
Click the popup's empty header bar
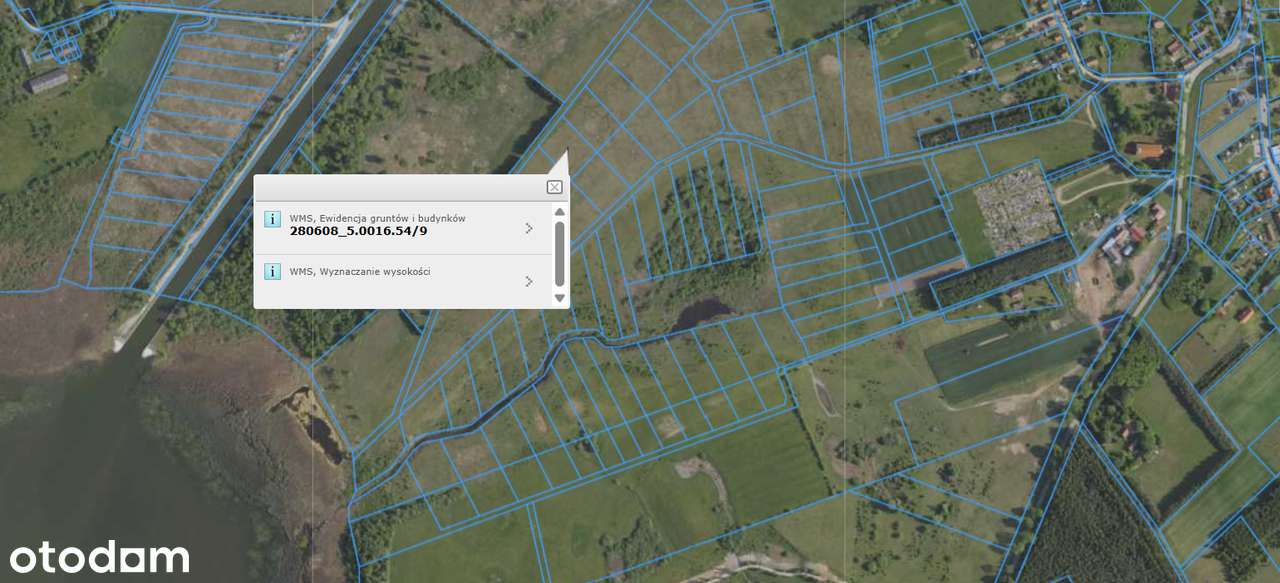400,187
